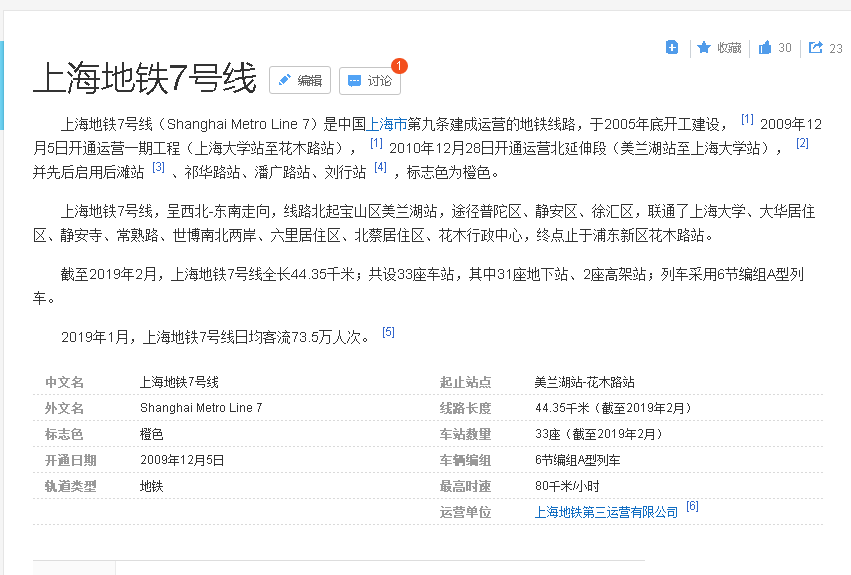Click citation [1] after 开工建设
The width and height of the screenshot is (851, 575).
[747, 119]
